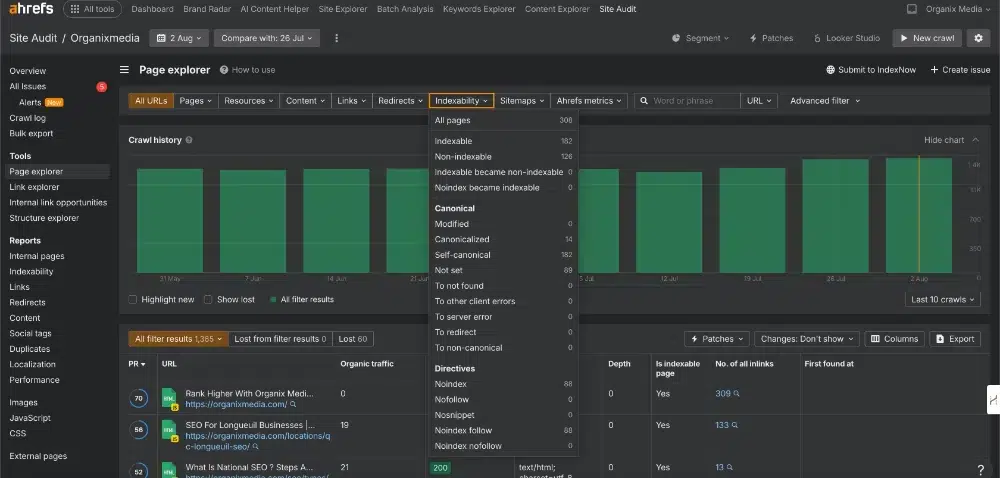Expand the Advanced filter
1000x478 pixels.
click(x=825, y=101)
